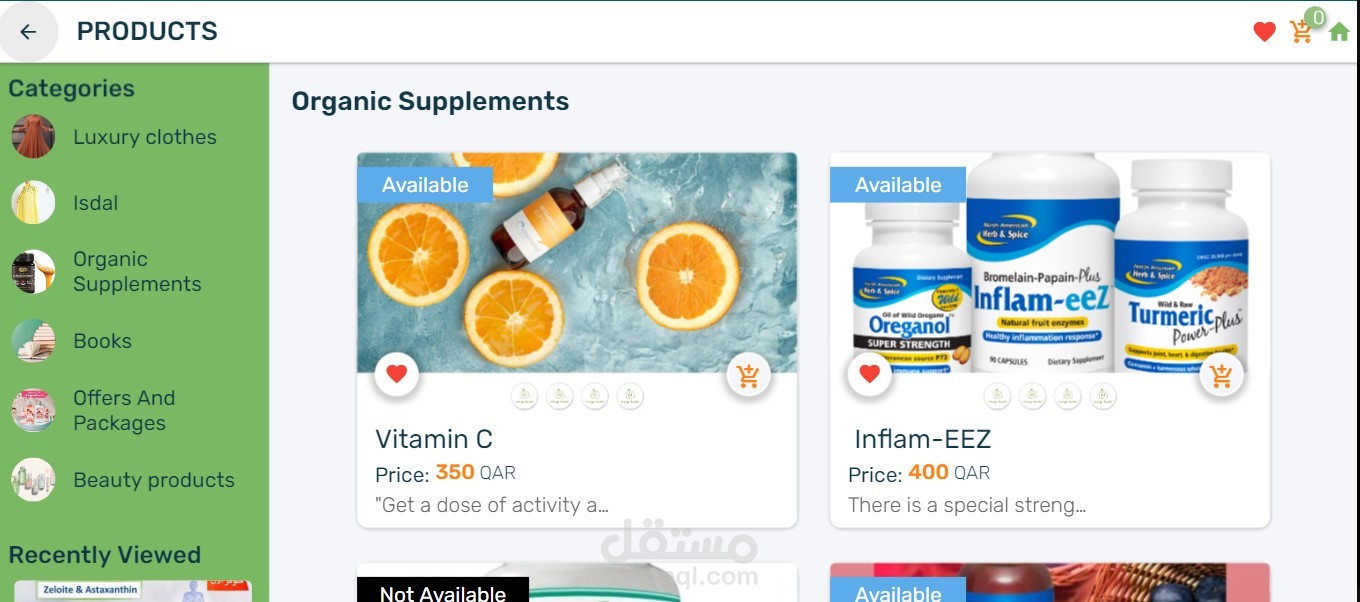Add Inflam-EEZ to the cart
Screen dimensions: 1360x602
pos(1221,376)
